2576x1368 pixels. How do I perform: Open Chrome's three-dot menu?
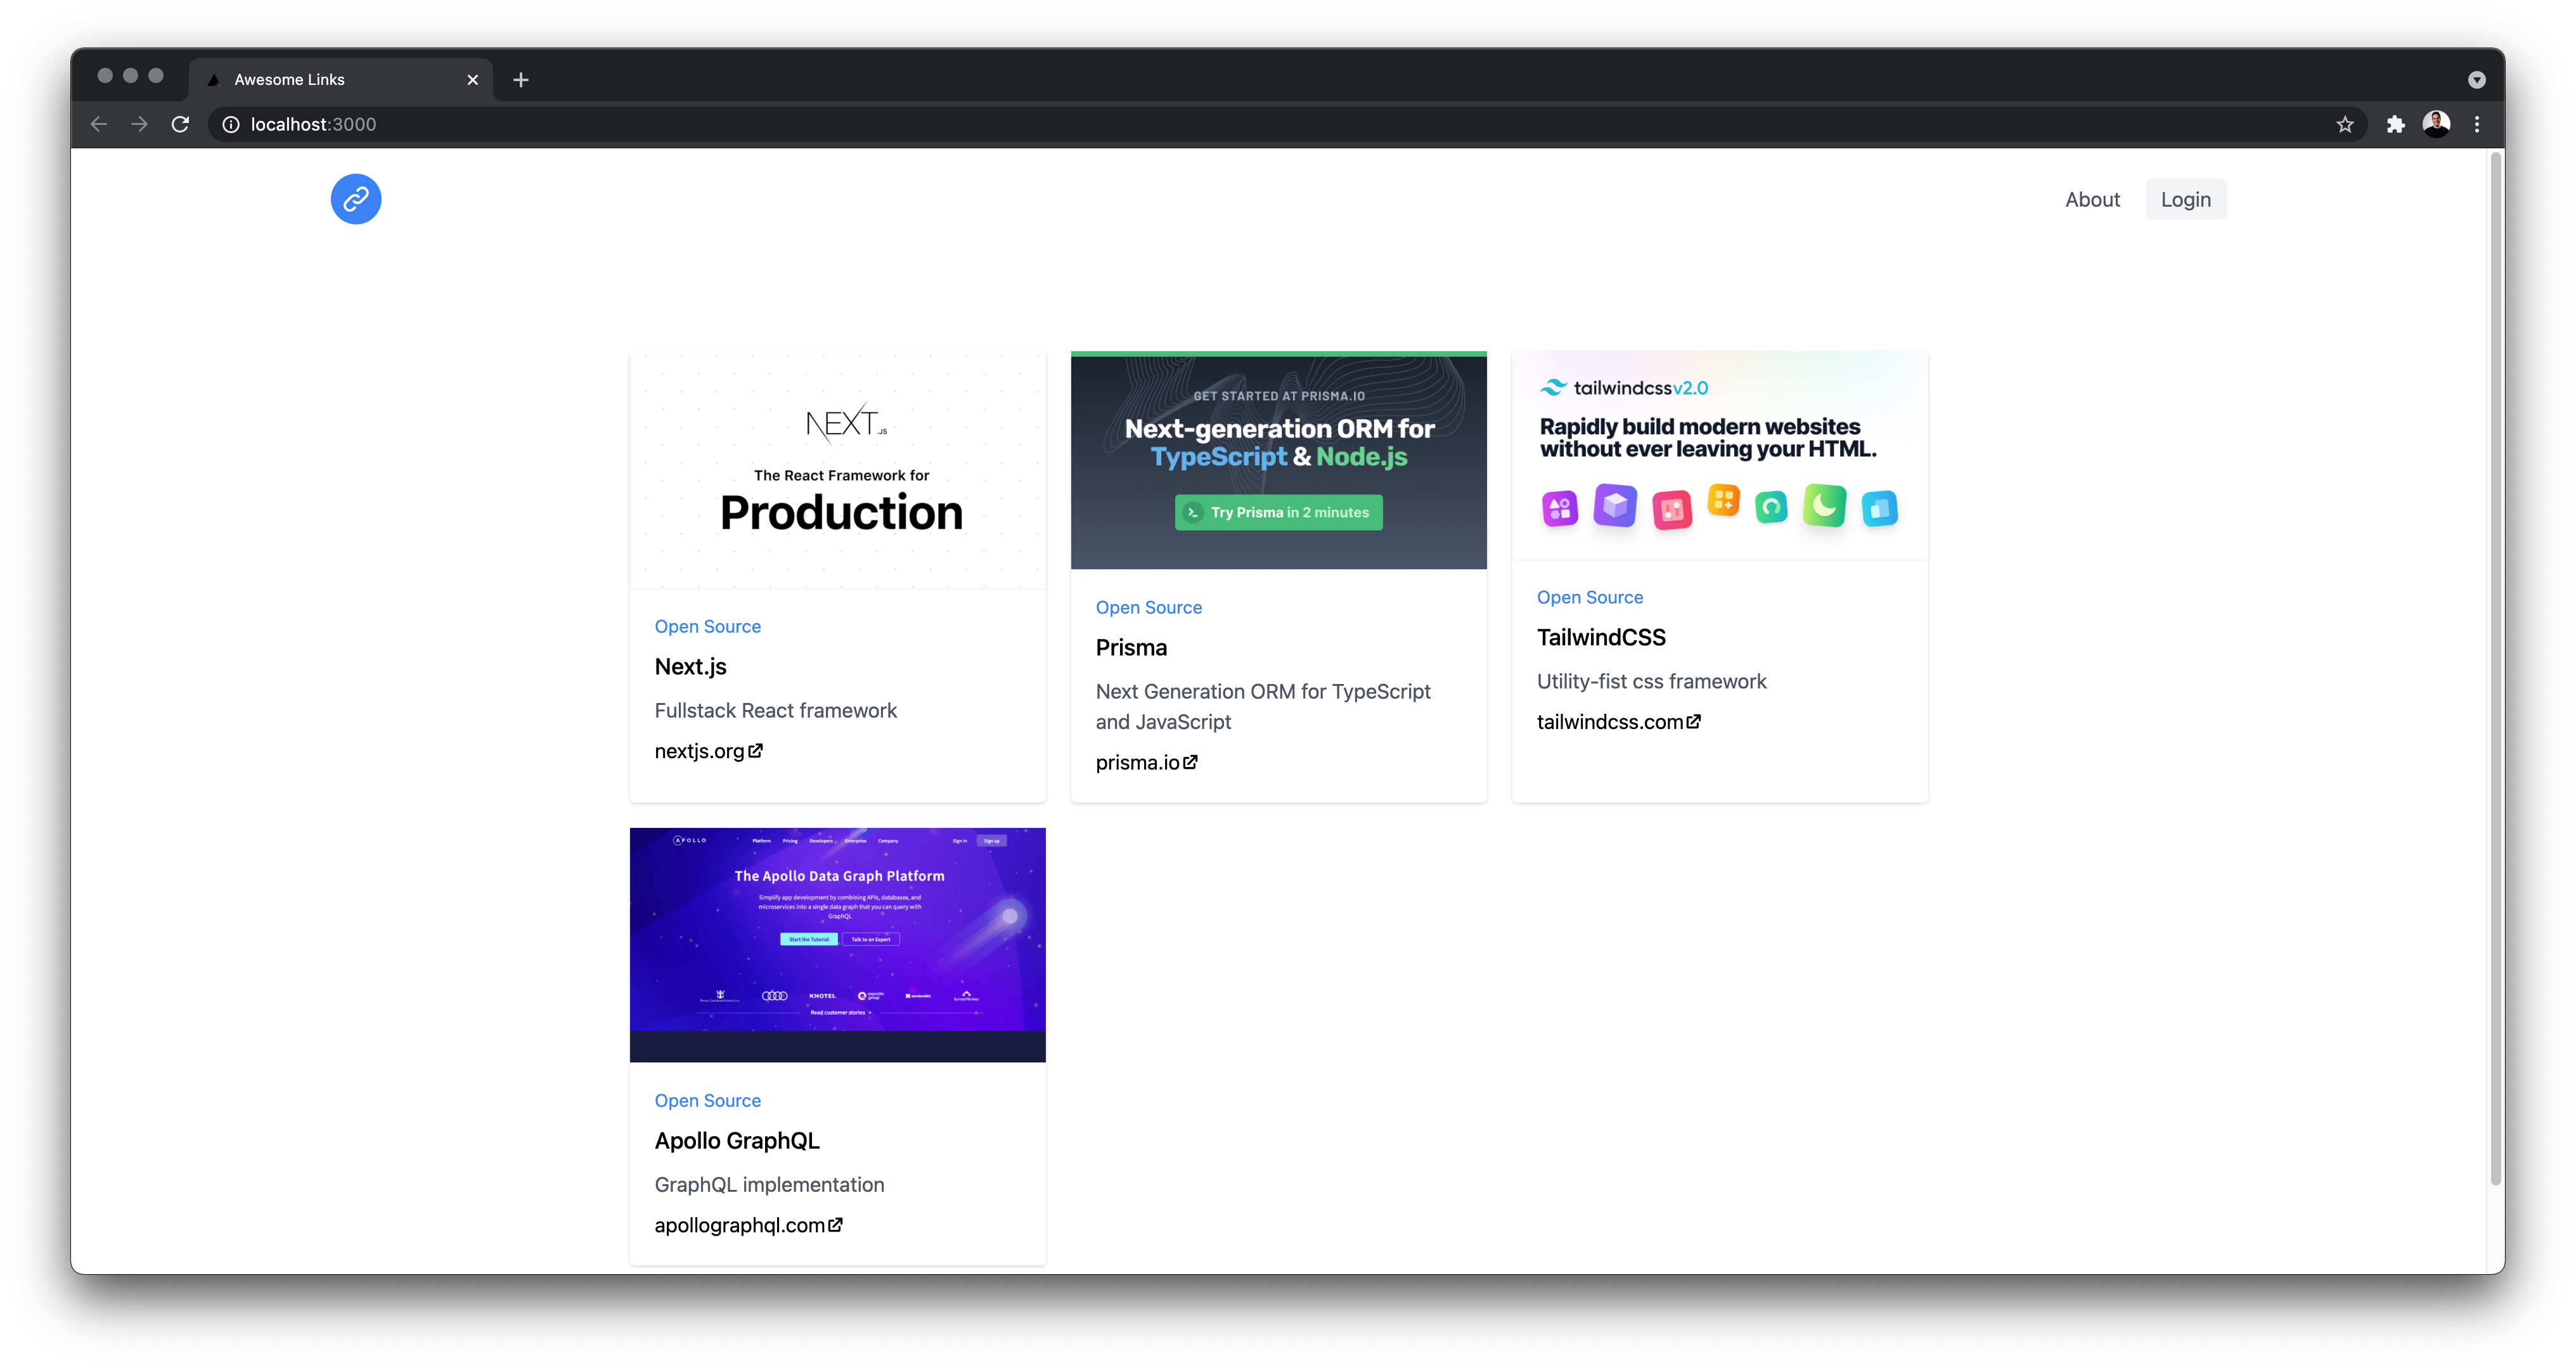click(x=2477, y=124)
